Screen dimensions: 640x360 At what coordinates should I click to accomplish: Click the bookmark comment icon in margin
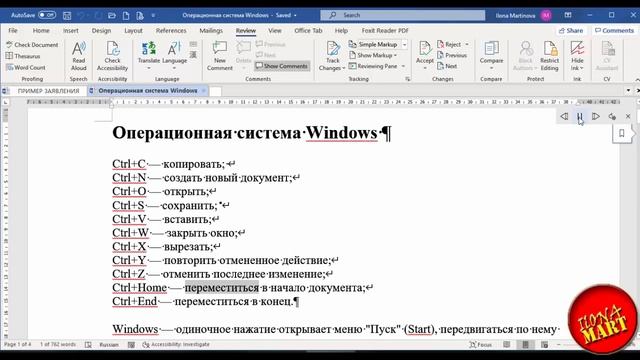tap(622, 133)
